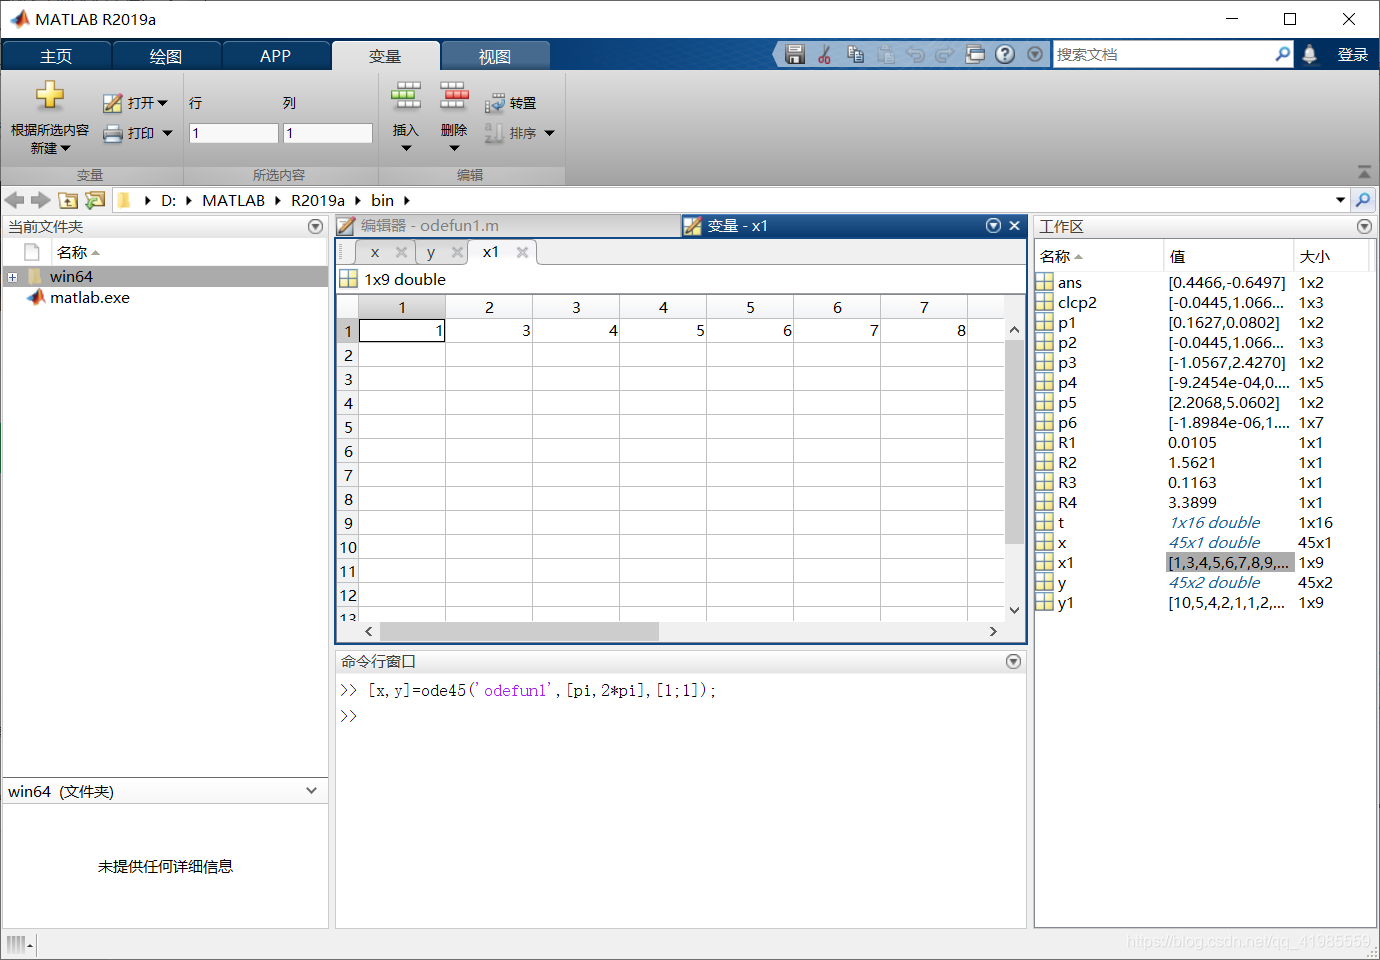This screenshot has height=960, width=1380.
Task: Switch to the 绘图 ribbon tab
Action: (x=166, y=56)
